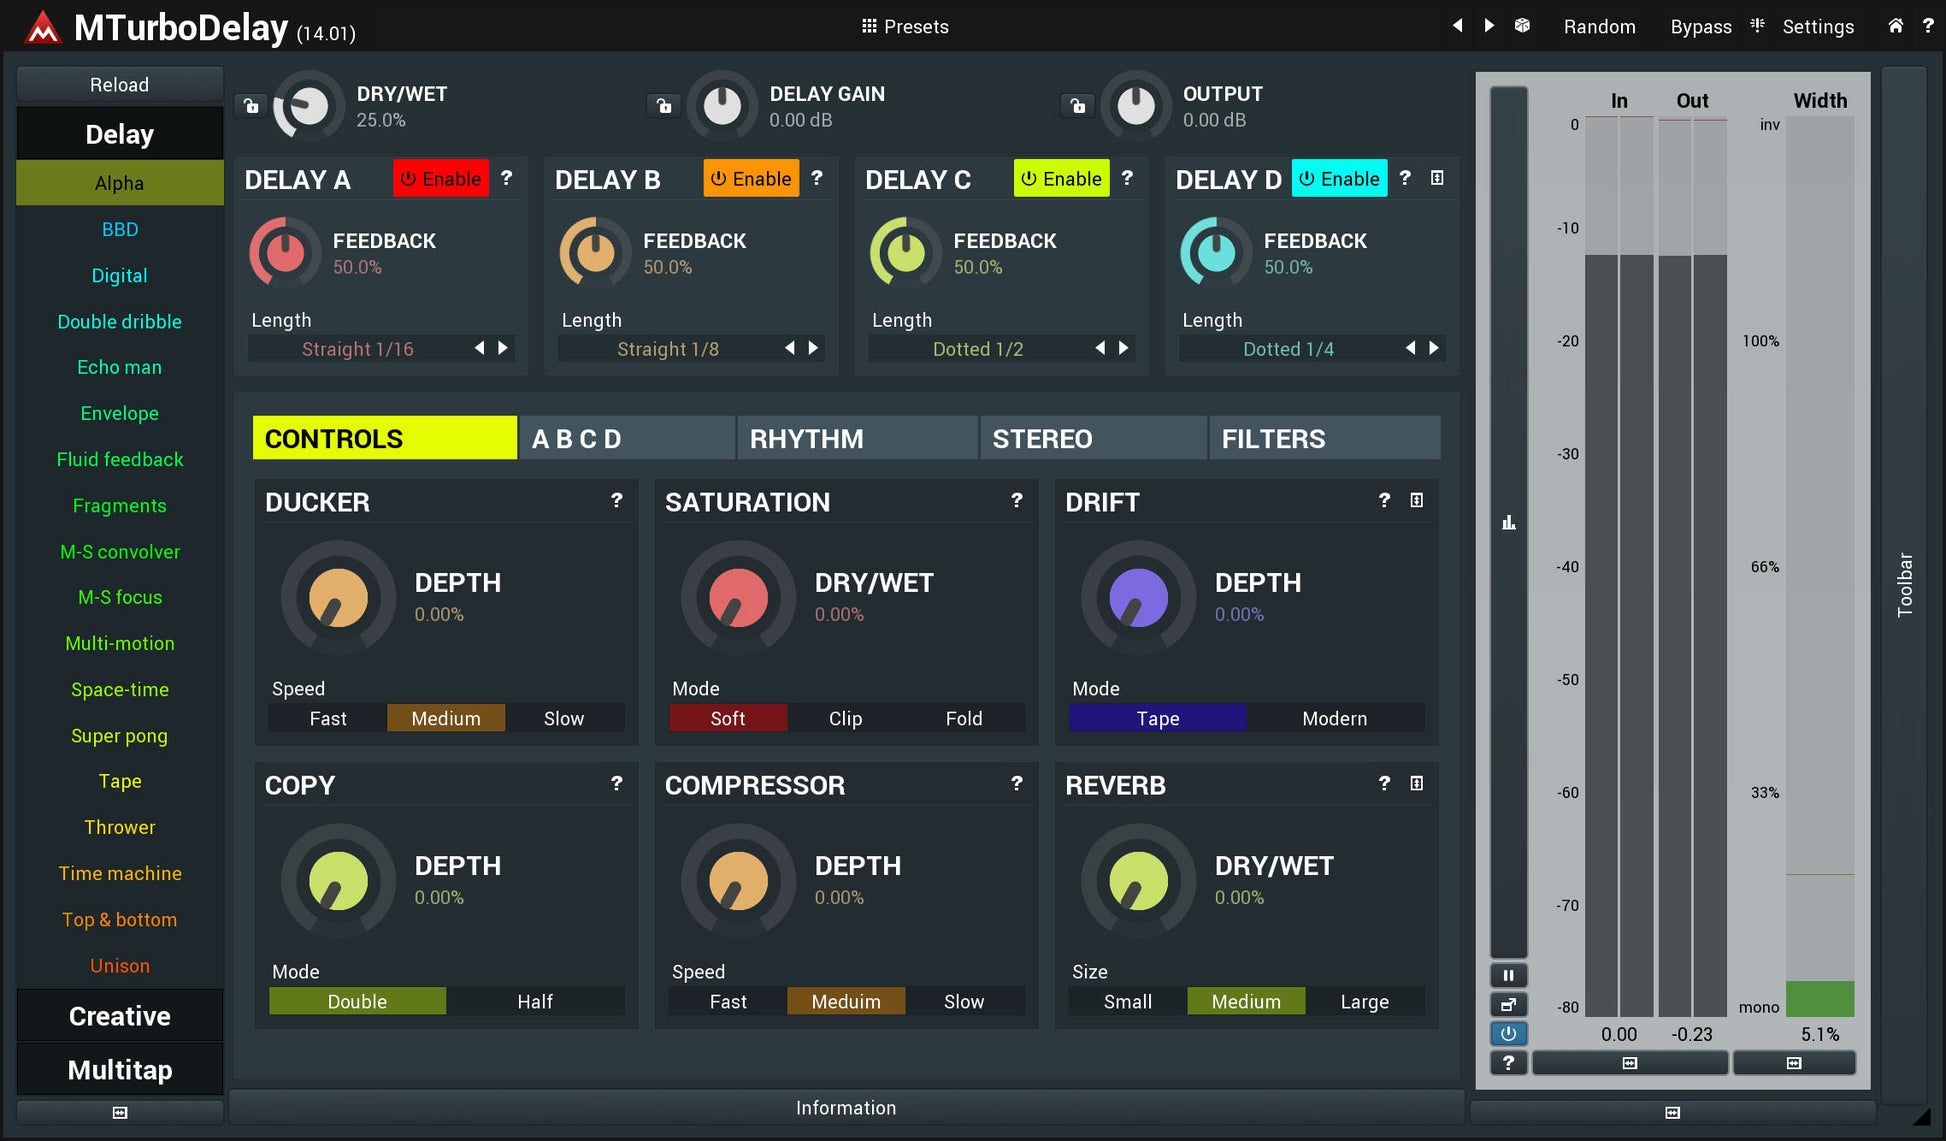This screenshot has width=1946, height=1141.
Task: Click the home icon in the title bar
Action: coord(1896,26)
